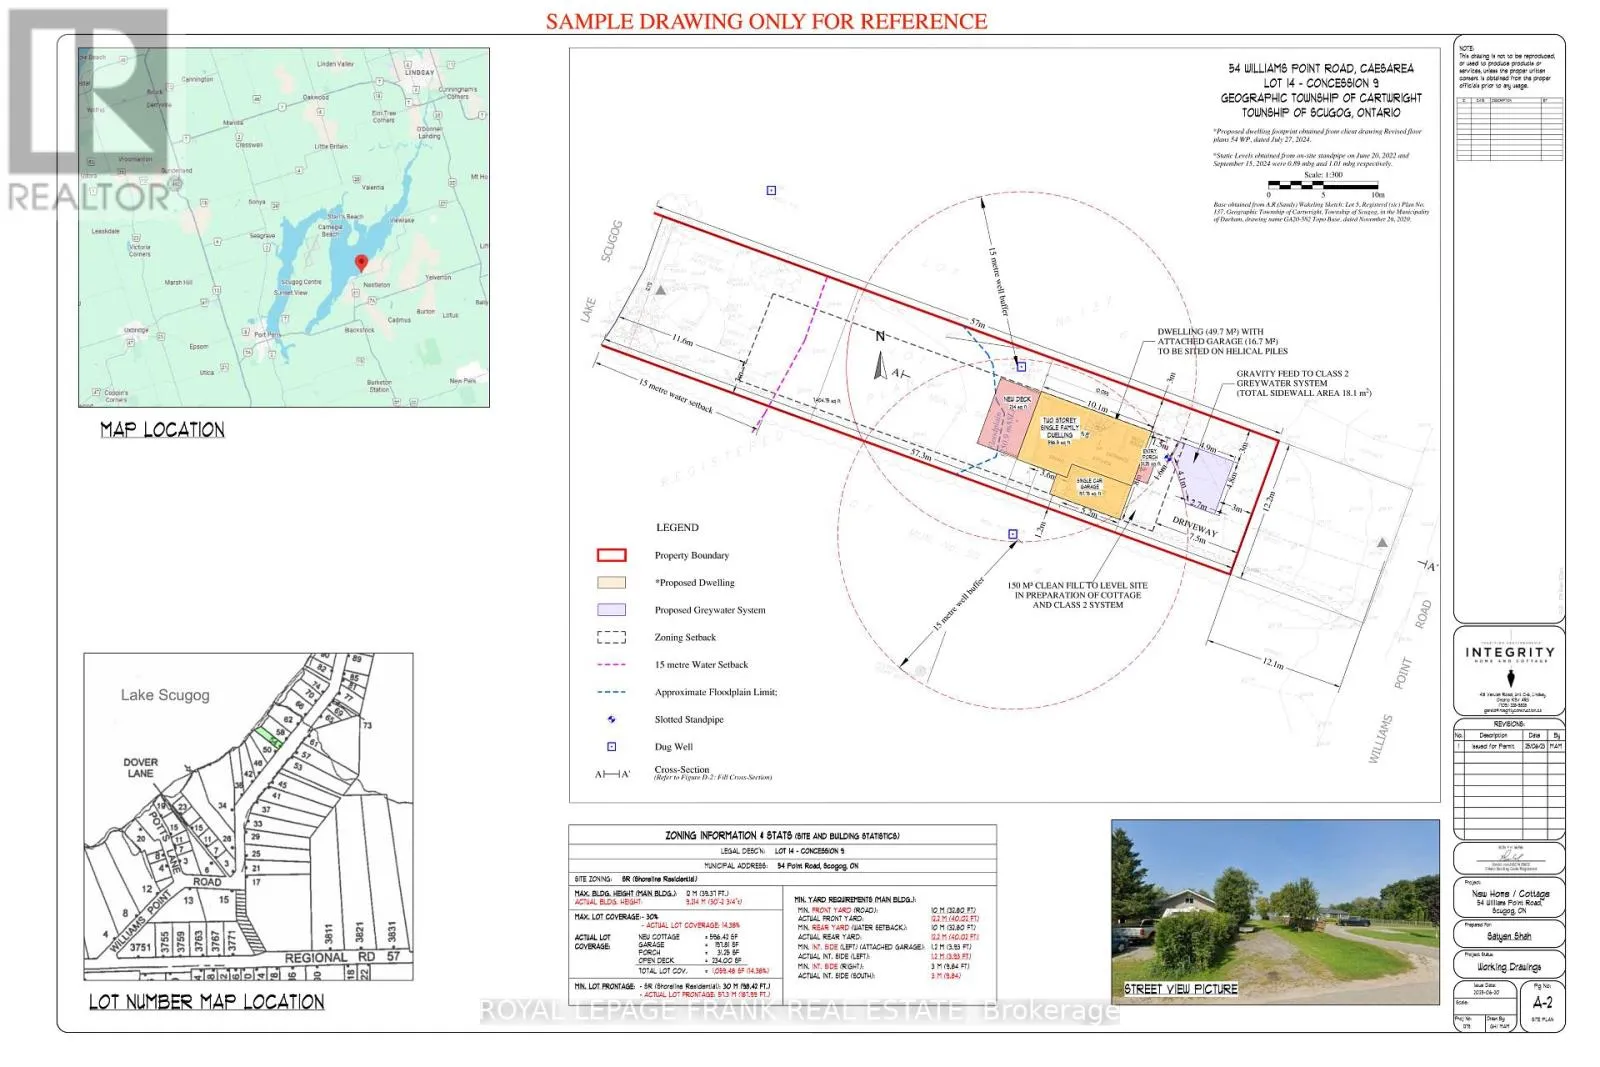Click the Zoning Setback dashed box legend icon
1600x1067 pixels.
pyautogui.click(x=611, y=638)
